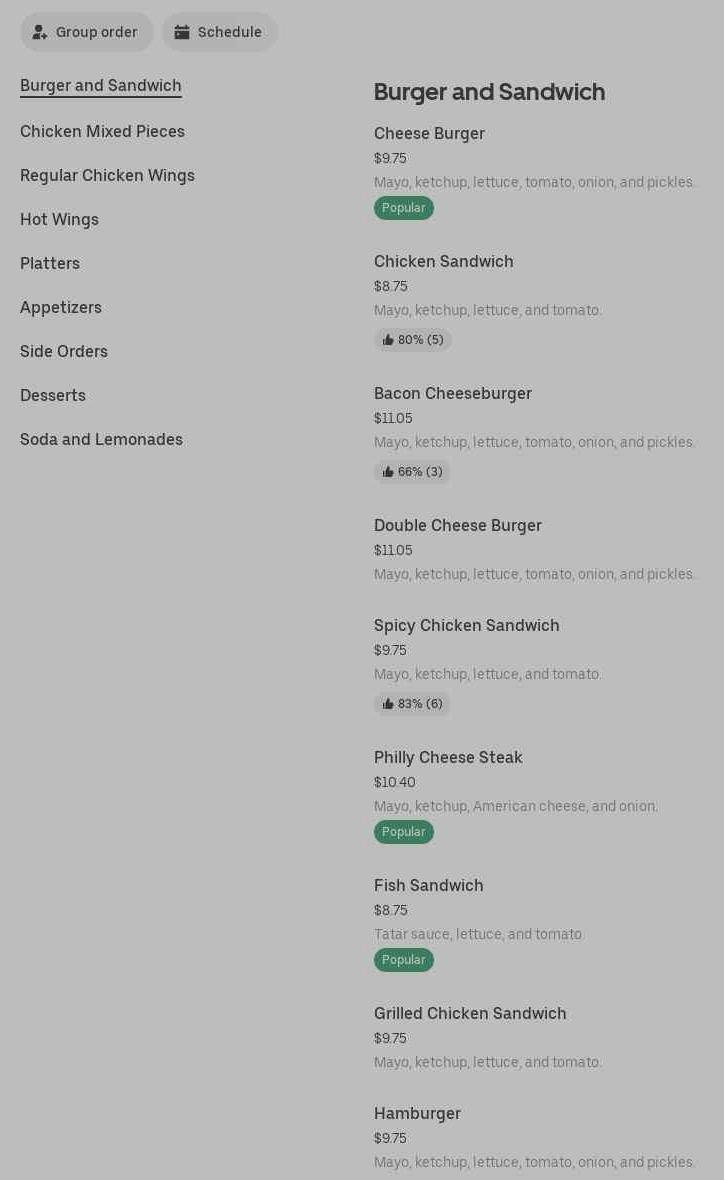Viewport: 724px width, 1180px height.
Task: Click thumbs-up icon on Spicy Chicken Sandwich rating
Action: 388,704
